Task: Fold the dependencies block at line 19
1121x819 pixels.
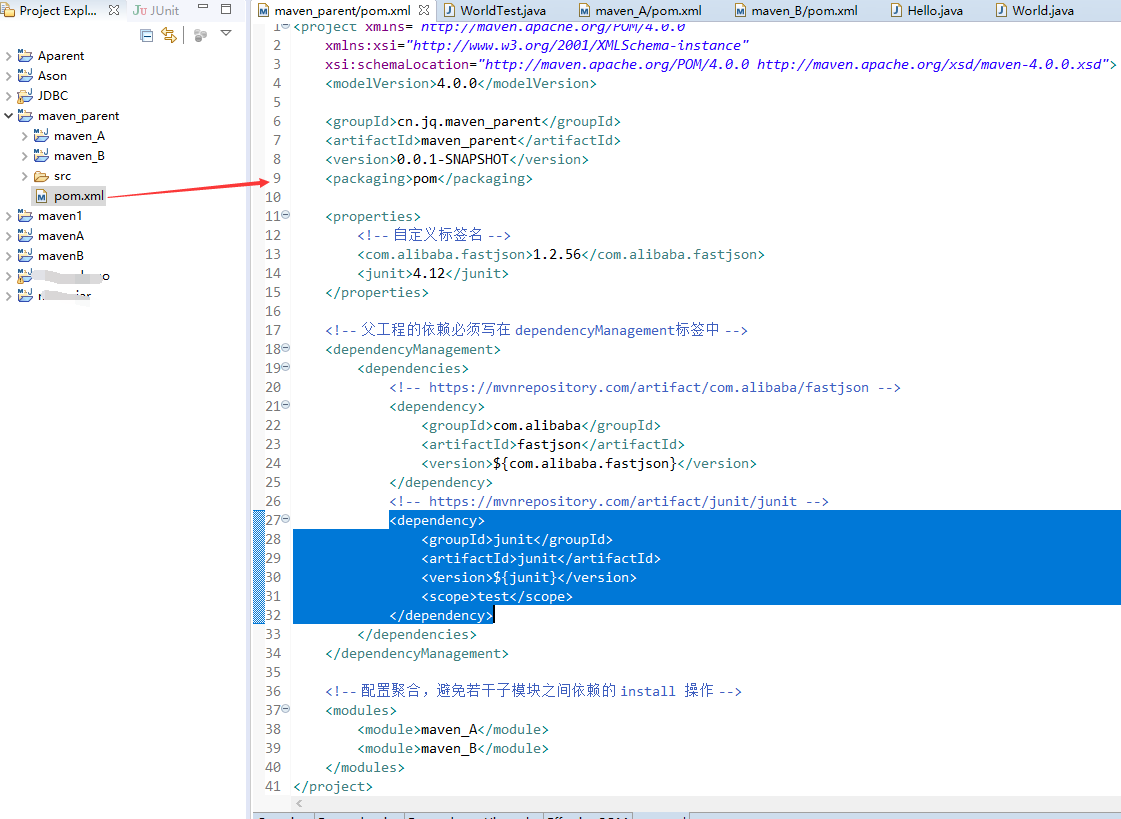Action: pyautogui.click(x=286, y=367)
